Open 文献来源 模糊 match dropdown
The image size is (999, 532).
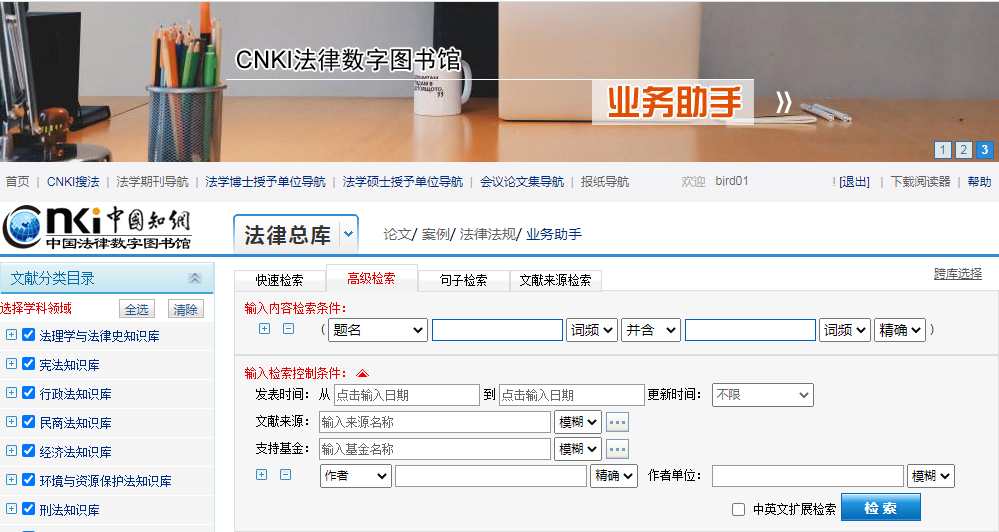click(578, 422)
